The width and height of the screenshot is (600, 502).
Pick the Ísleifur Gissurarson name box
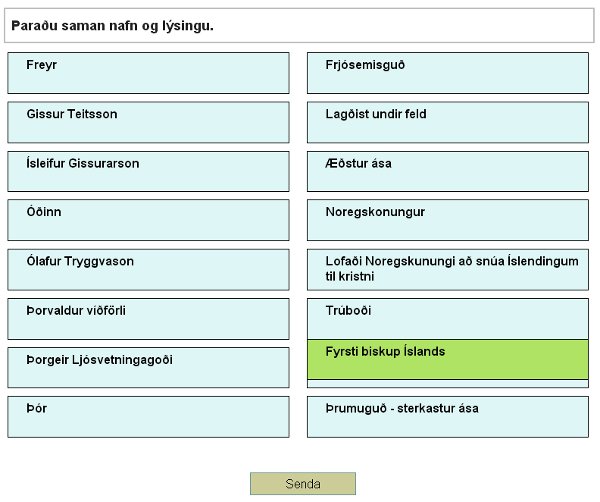[x=148, y=171]
